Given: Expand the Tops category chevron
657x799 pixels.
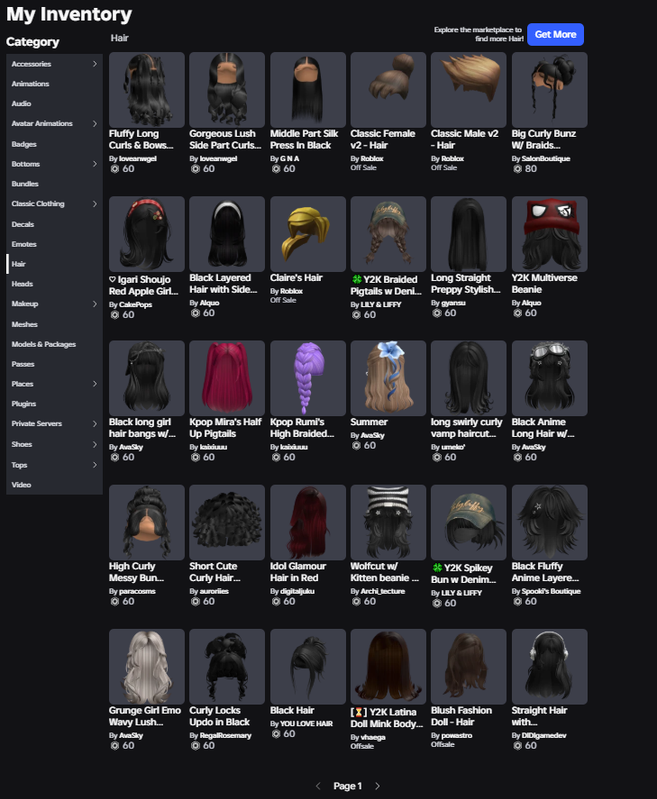Looking at the screenshot, I should [x=95, y=465].
